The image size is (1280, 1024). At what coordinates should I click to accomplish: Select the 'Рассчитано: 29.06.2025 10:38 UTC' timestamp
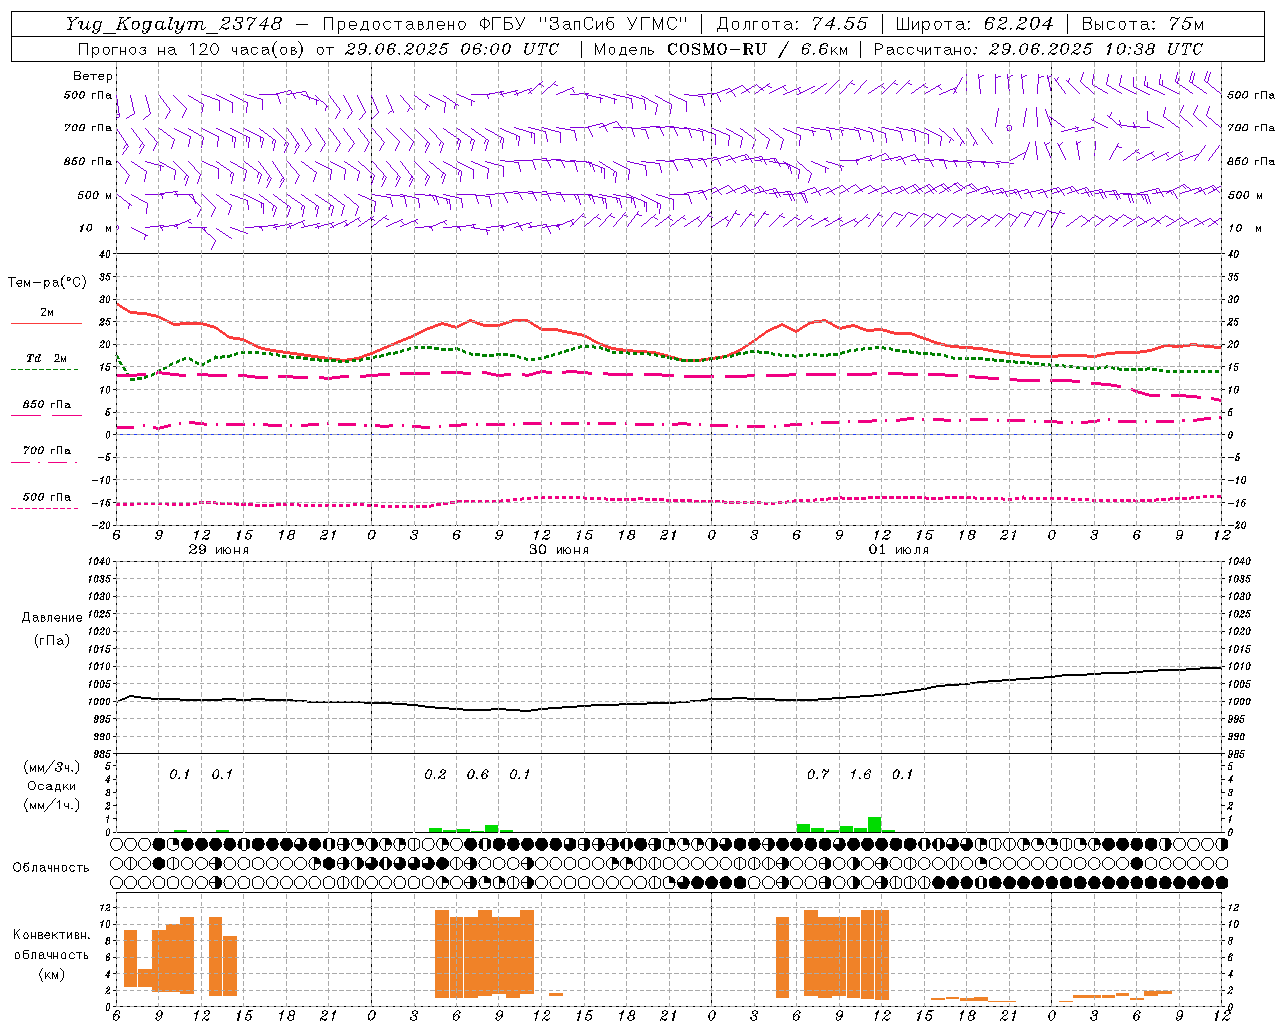[x=1039, y=49]
